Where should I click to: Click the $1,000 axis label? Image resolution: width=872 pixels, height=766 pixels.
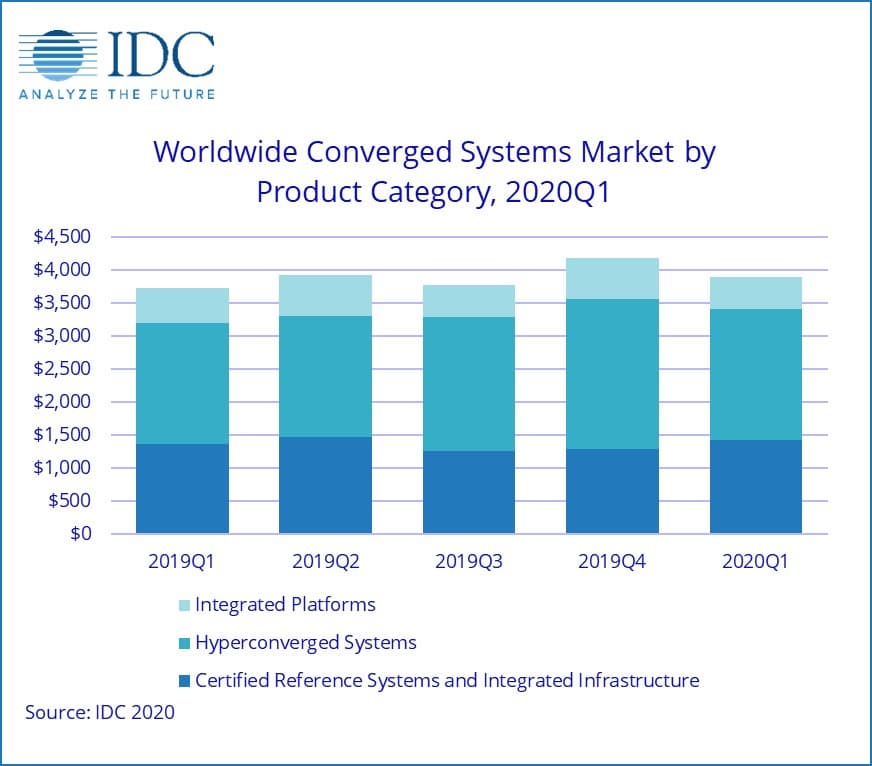pyautogui.click(x=62, y=468)
